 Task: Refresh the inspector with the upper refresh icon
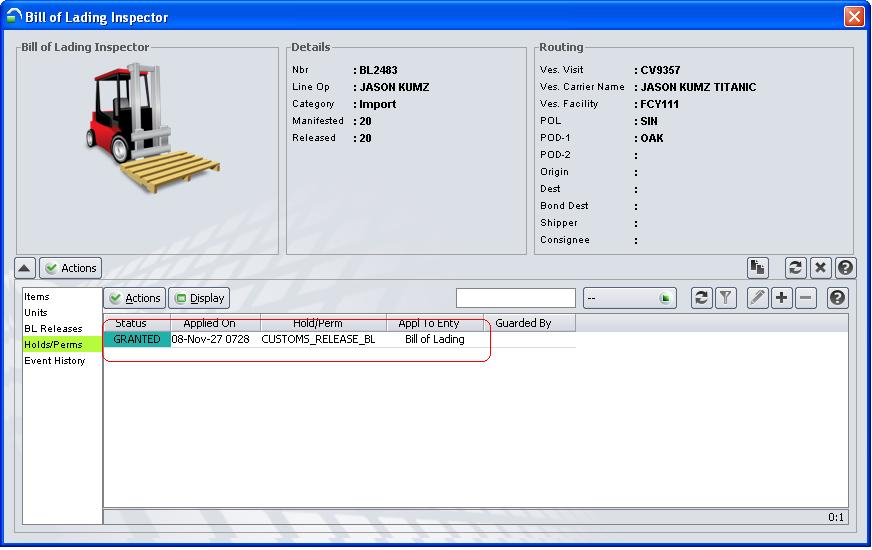coord(795,267)
